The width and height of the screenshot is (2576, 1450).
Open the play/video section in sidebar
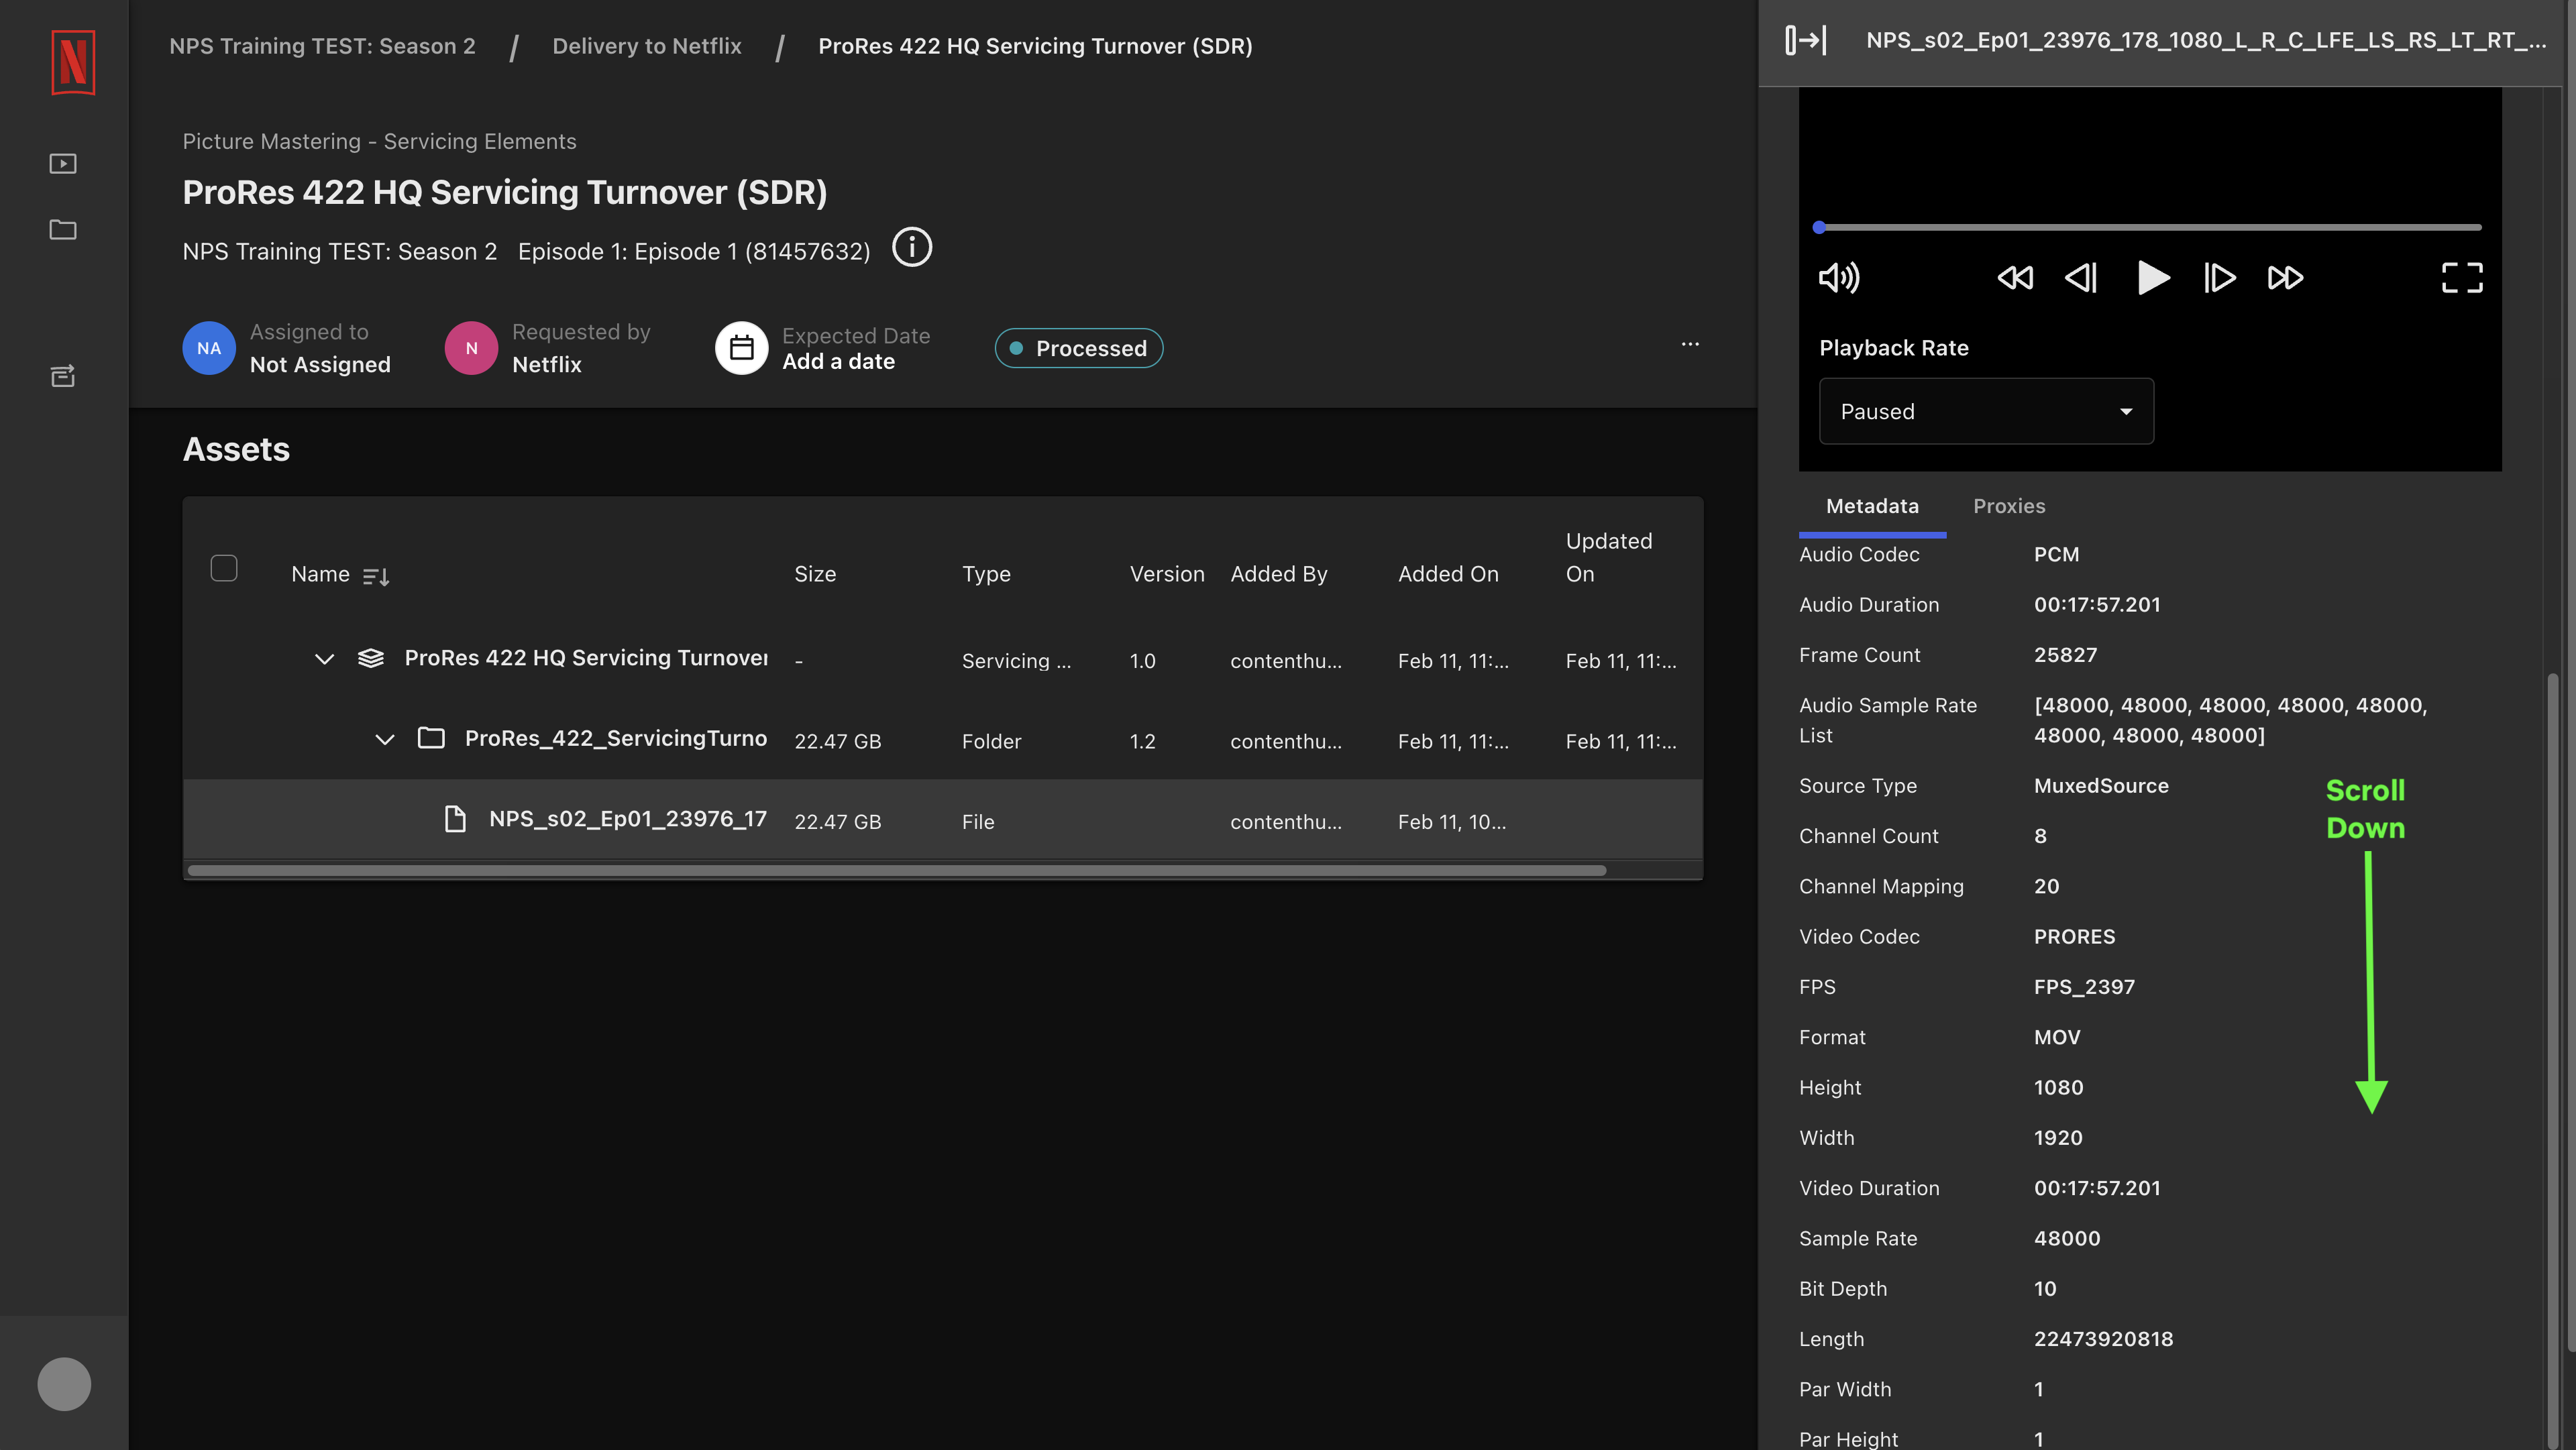click(63, 163)
